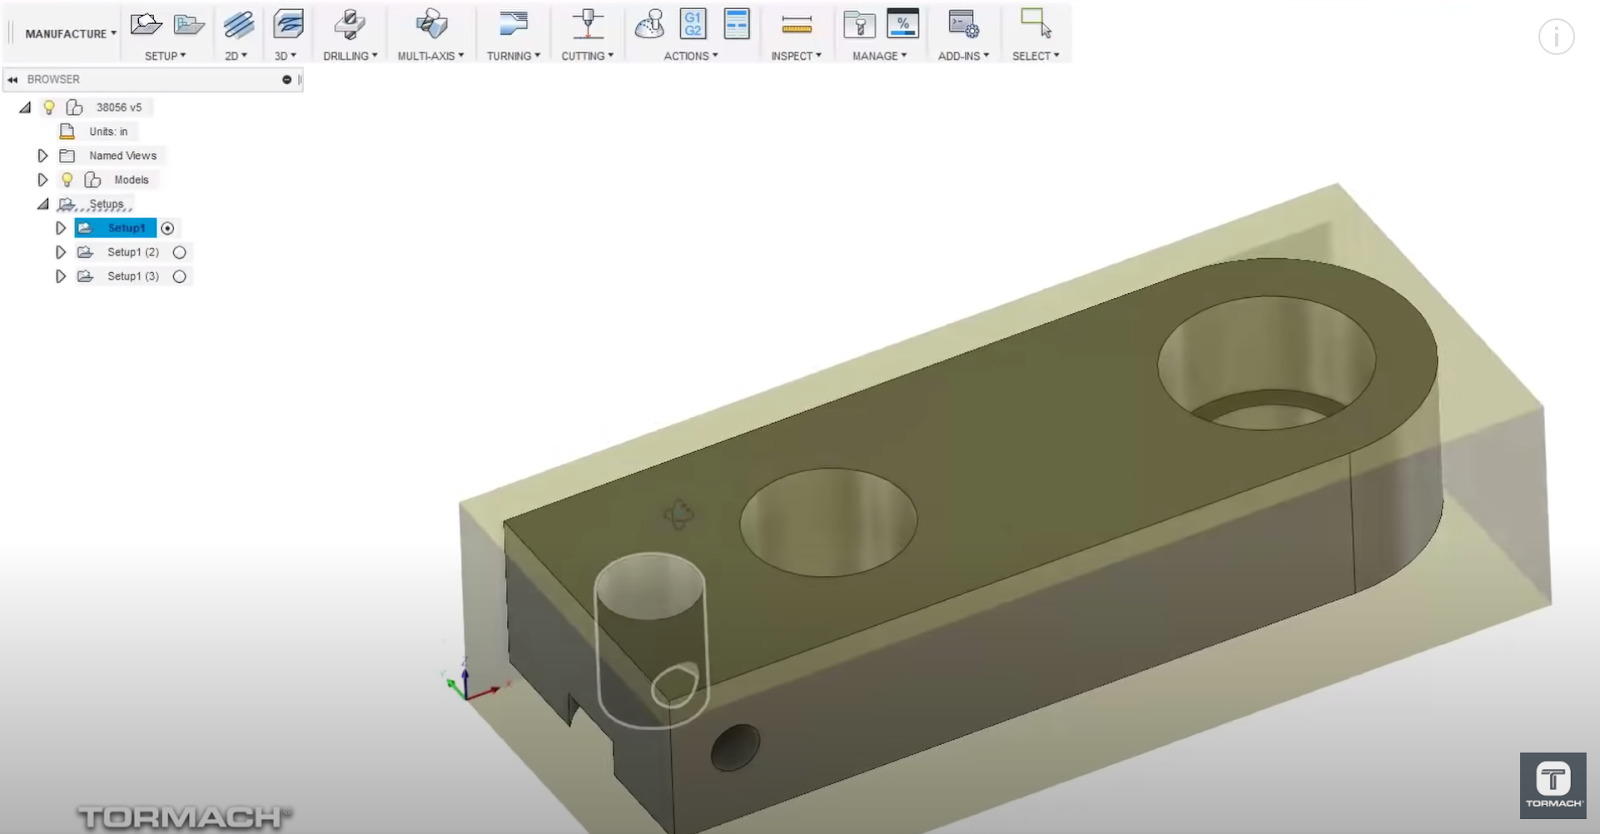Screen dimensions: 1600x834
Task: Select the Setup1 (3) label
Action: (133, 276)
